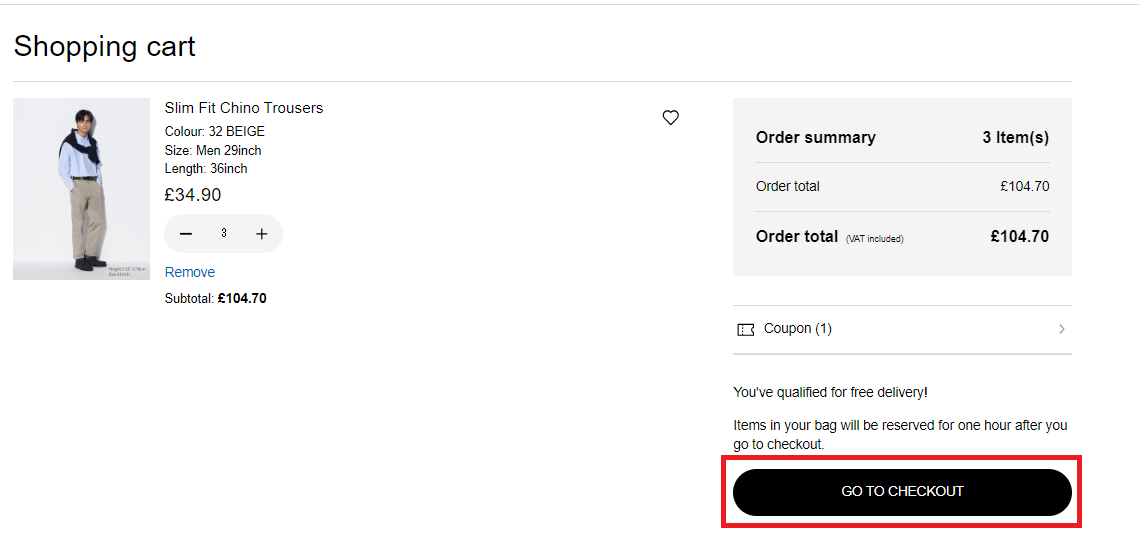The image size is (1140, 559).
Task: Click the Order summary heading
Action: coord(815,137)
